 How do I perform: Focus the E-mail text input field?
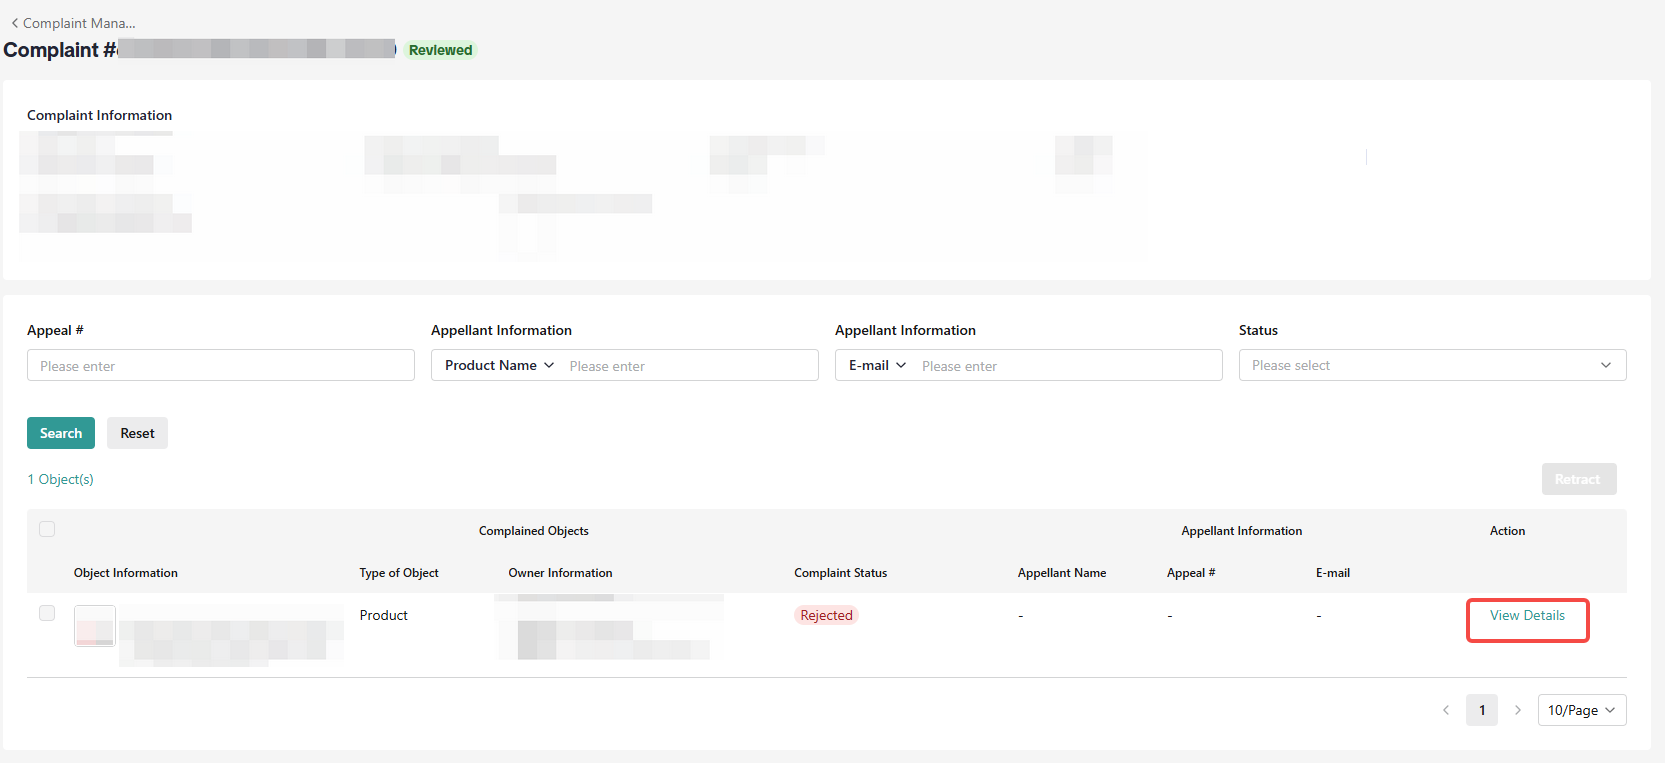[1068, 366]
